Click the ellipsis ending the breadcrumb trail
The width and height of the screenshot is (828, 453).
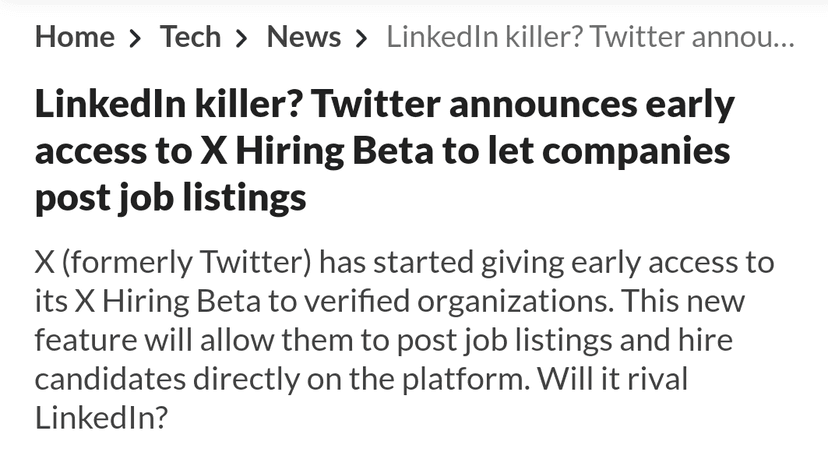coord(783,40)
